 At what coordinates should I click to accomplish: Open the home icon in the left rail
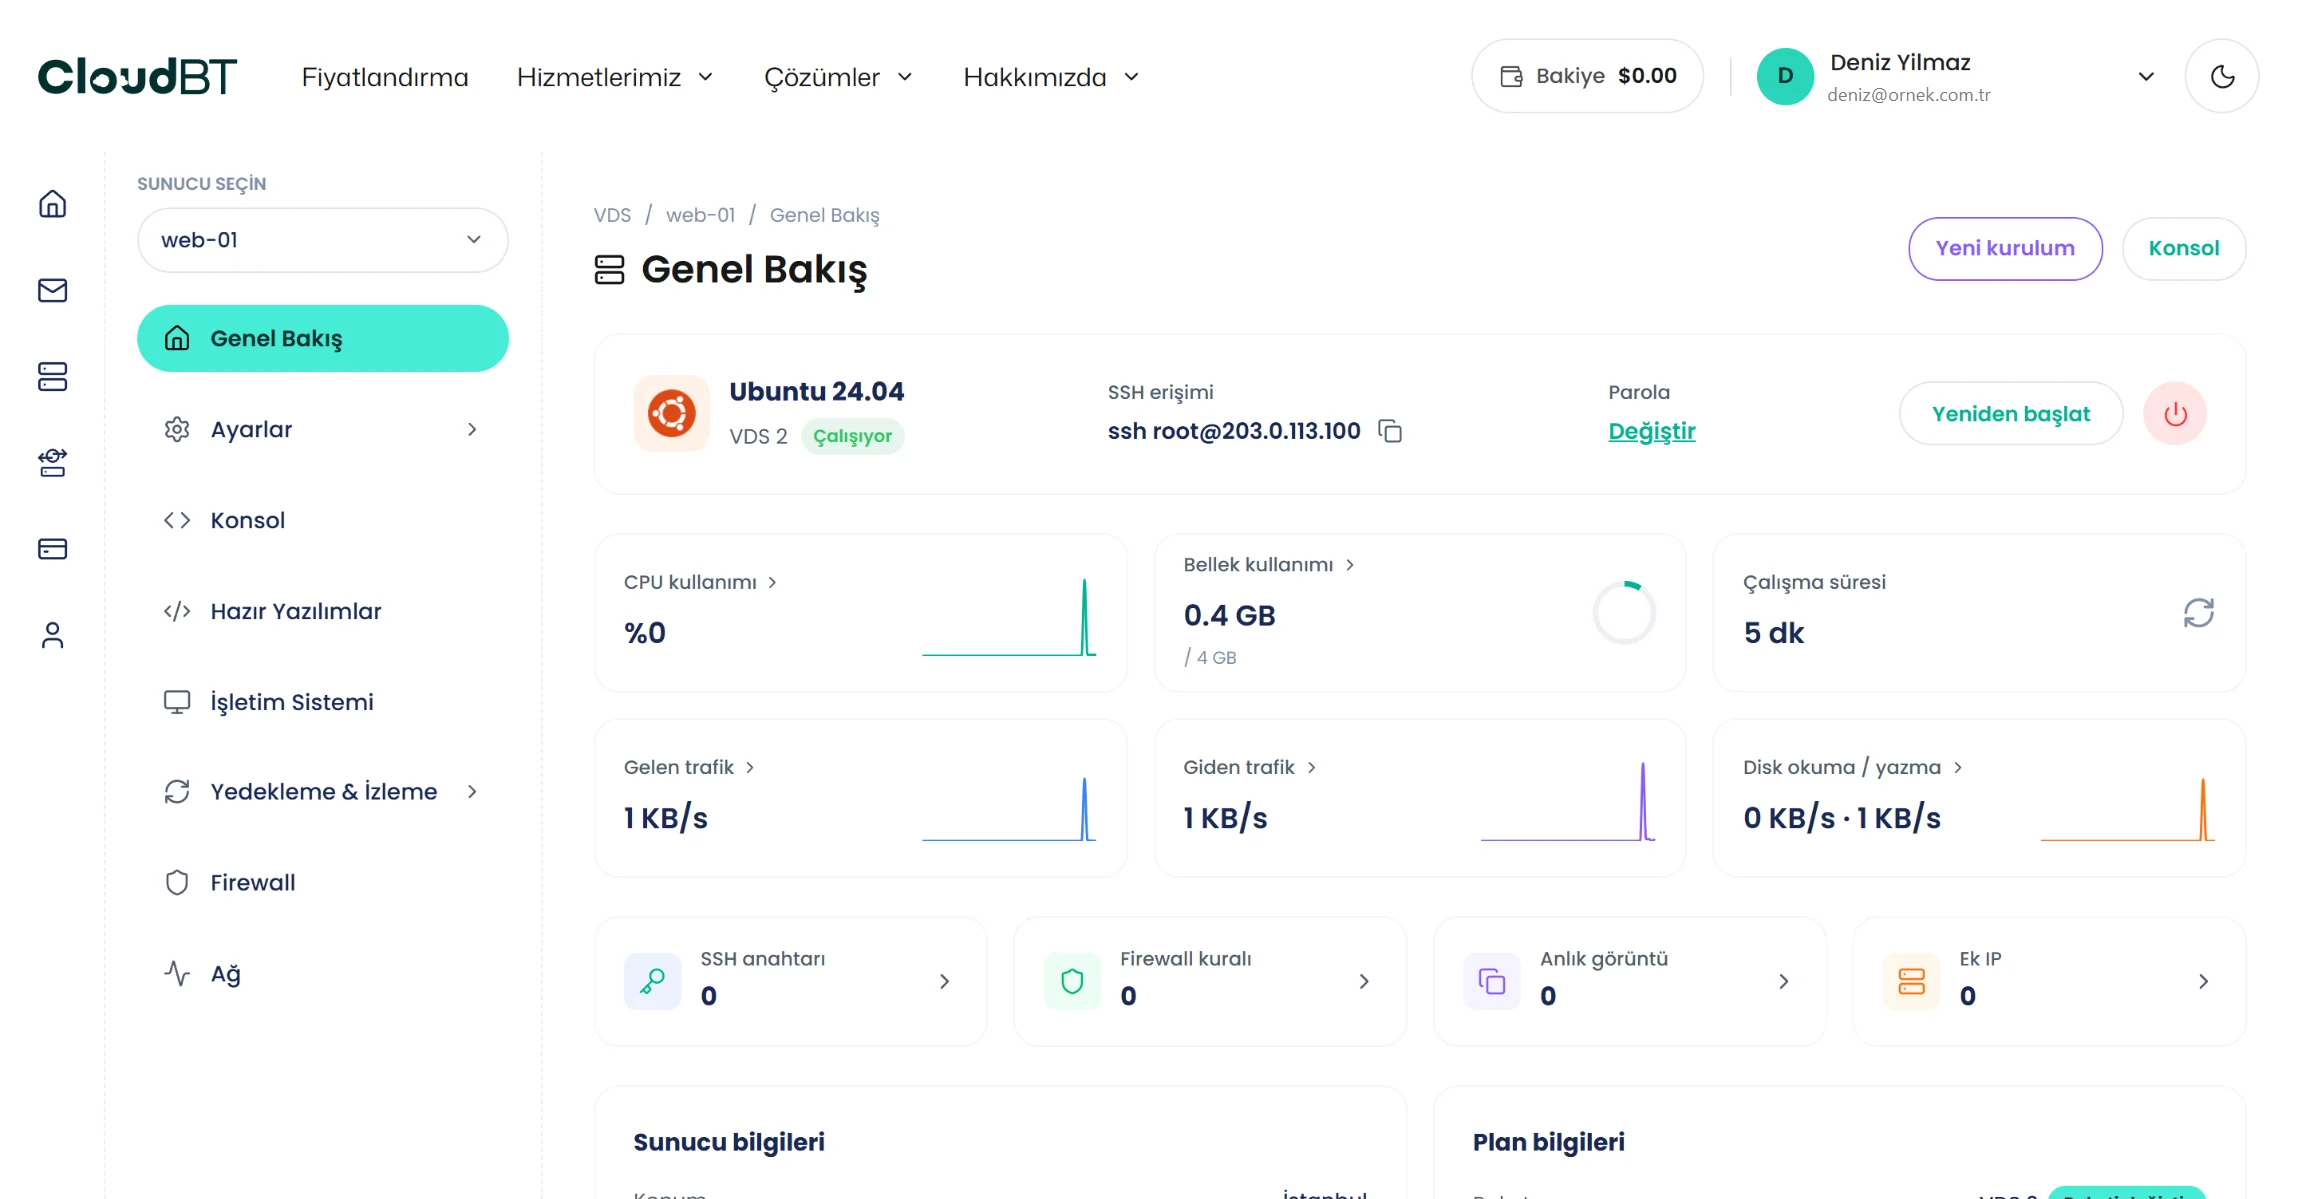pyautogui.click(x=52, y=204)
